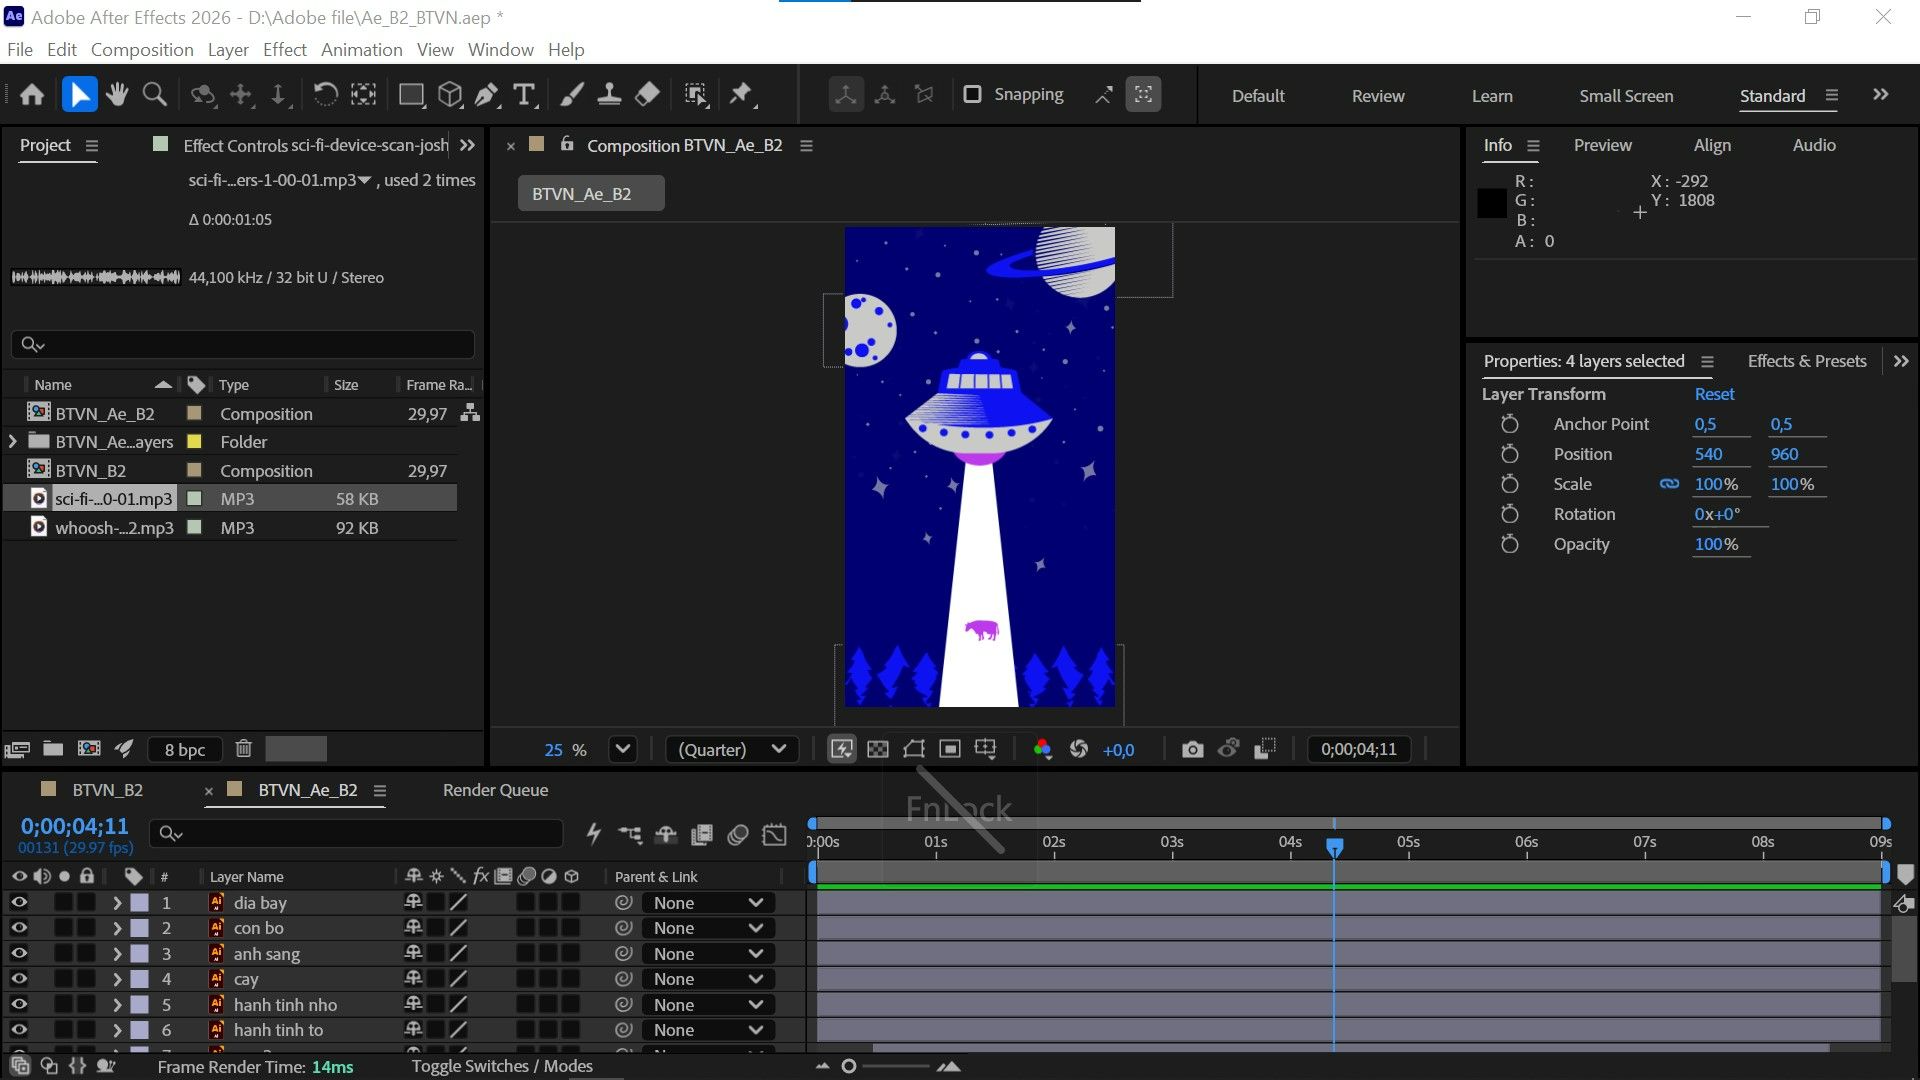
Task: Open the magnification ratio dropdown arrow
Action: (x=623, y=749)
